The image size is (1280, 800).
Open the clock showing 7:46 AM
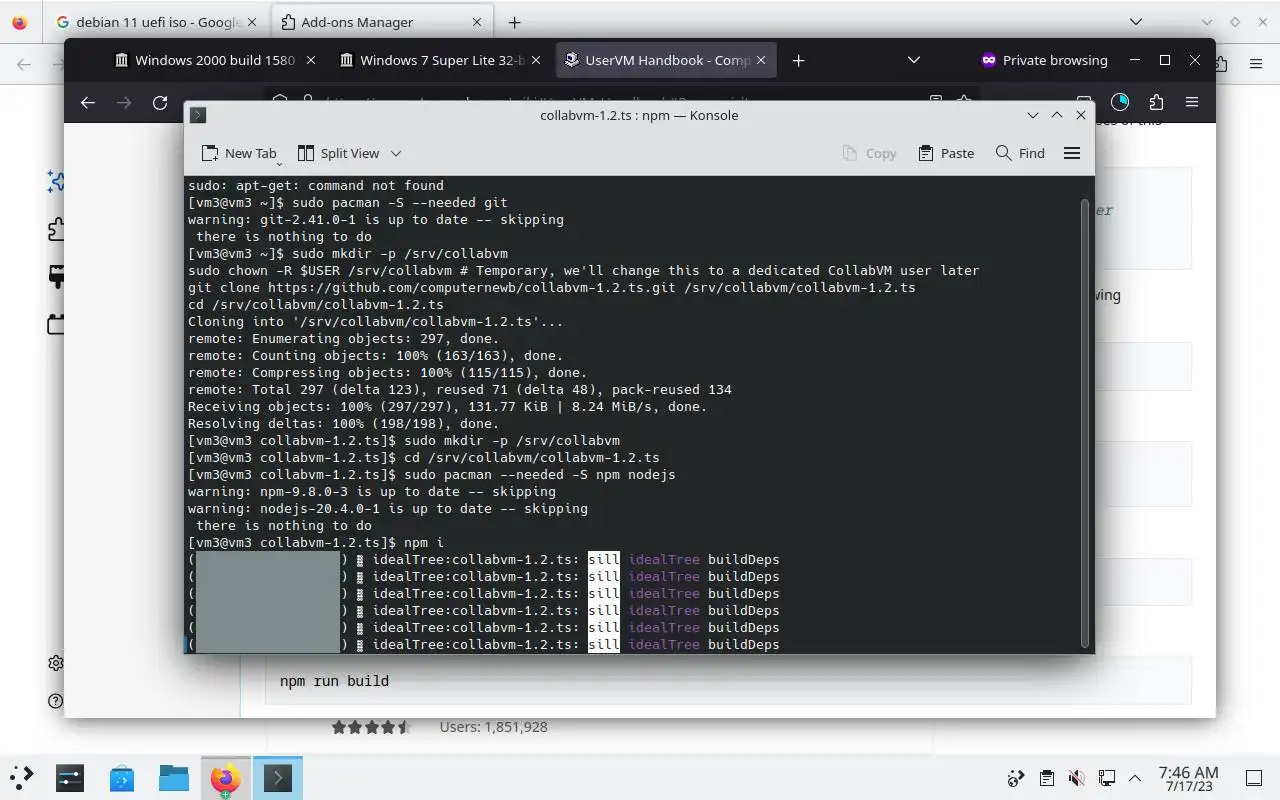coord(1189,779)
